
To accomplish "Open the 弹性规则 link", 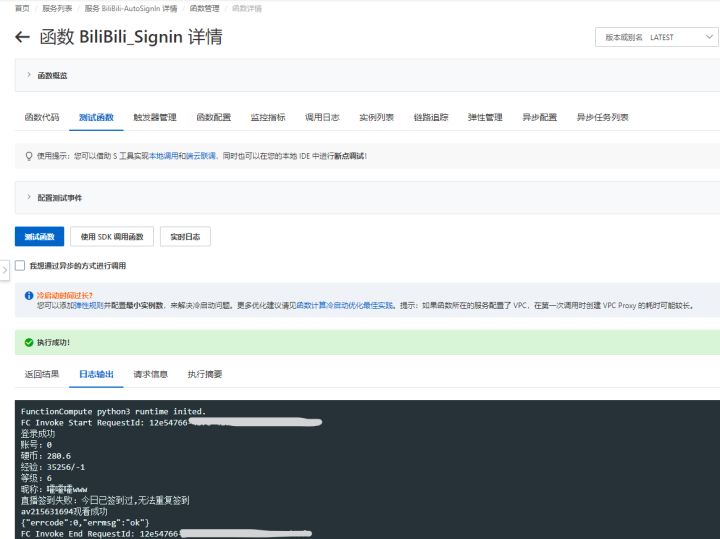I will point(89,305).
